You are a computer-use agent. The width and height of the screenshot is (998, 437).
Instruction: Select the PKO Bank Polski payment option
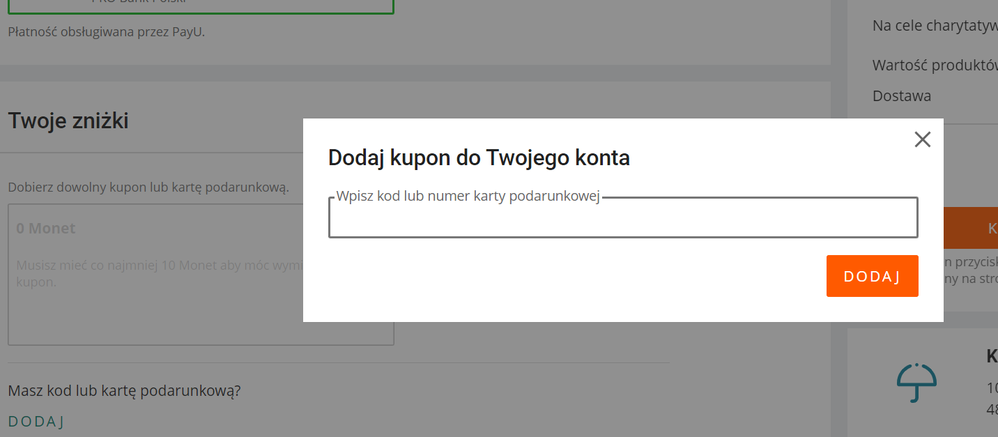(200, 5)
